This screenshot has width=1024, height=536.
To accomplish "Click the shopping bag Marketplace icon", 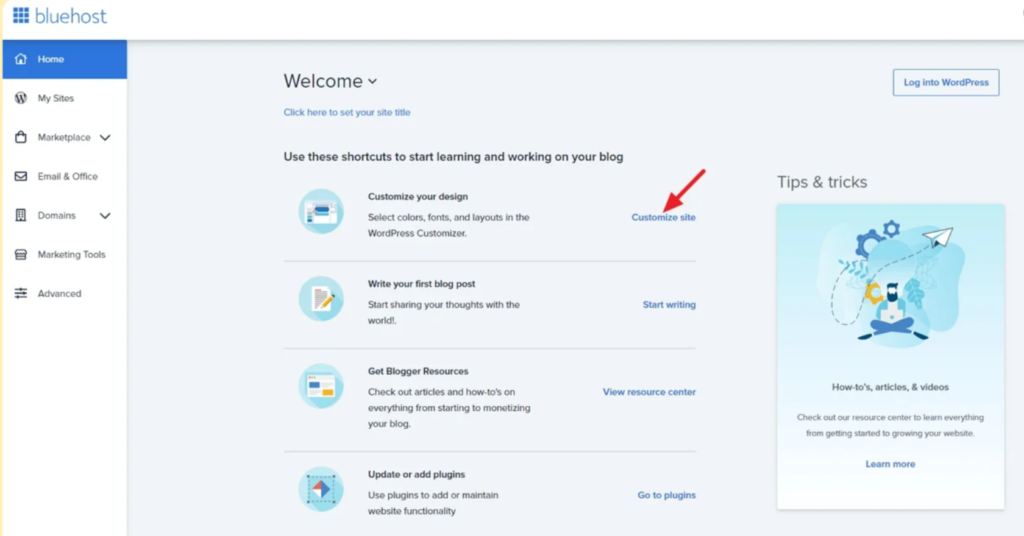I will click(x=21, y=137).
